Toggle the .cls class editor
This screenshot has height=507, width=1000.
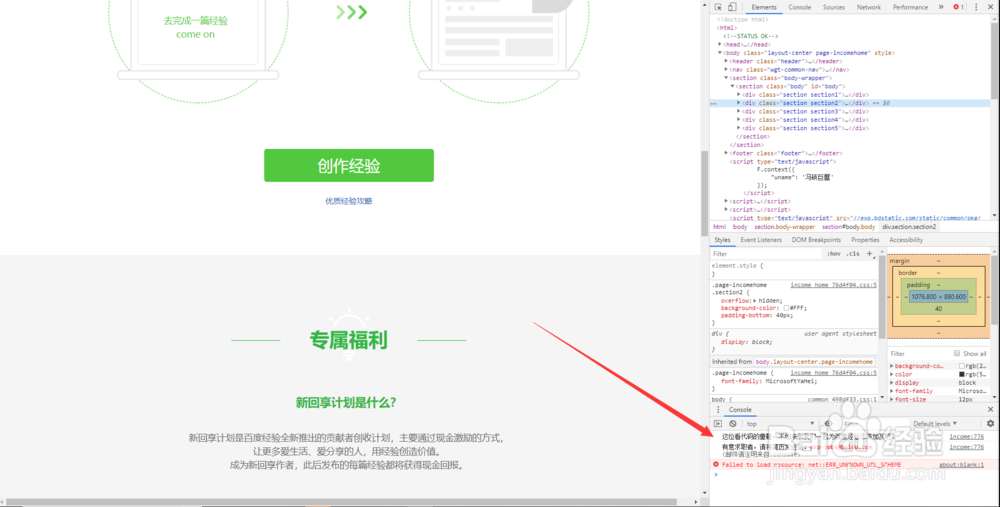(x=853, y=254)
